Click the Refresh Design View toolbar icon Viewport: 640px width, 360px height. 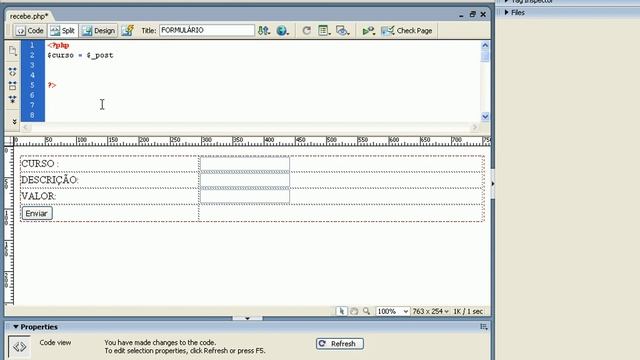[x=307, y=31]
